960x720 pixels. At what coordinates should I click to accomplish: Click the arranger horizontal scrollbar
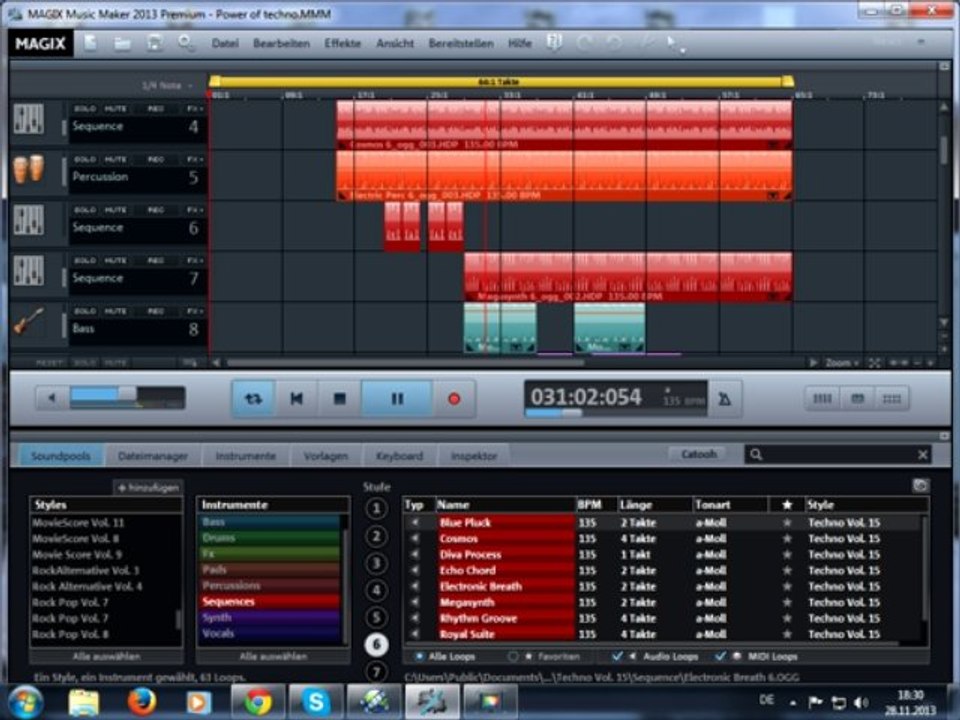click(x=404, y=363)
